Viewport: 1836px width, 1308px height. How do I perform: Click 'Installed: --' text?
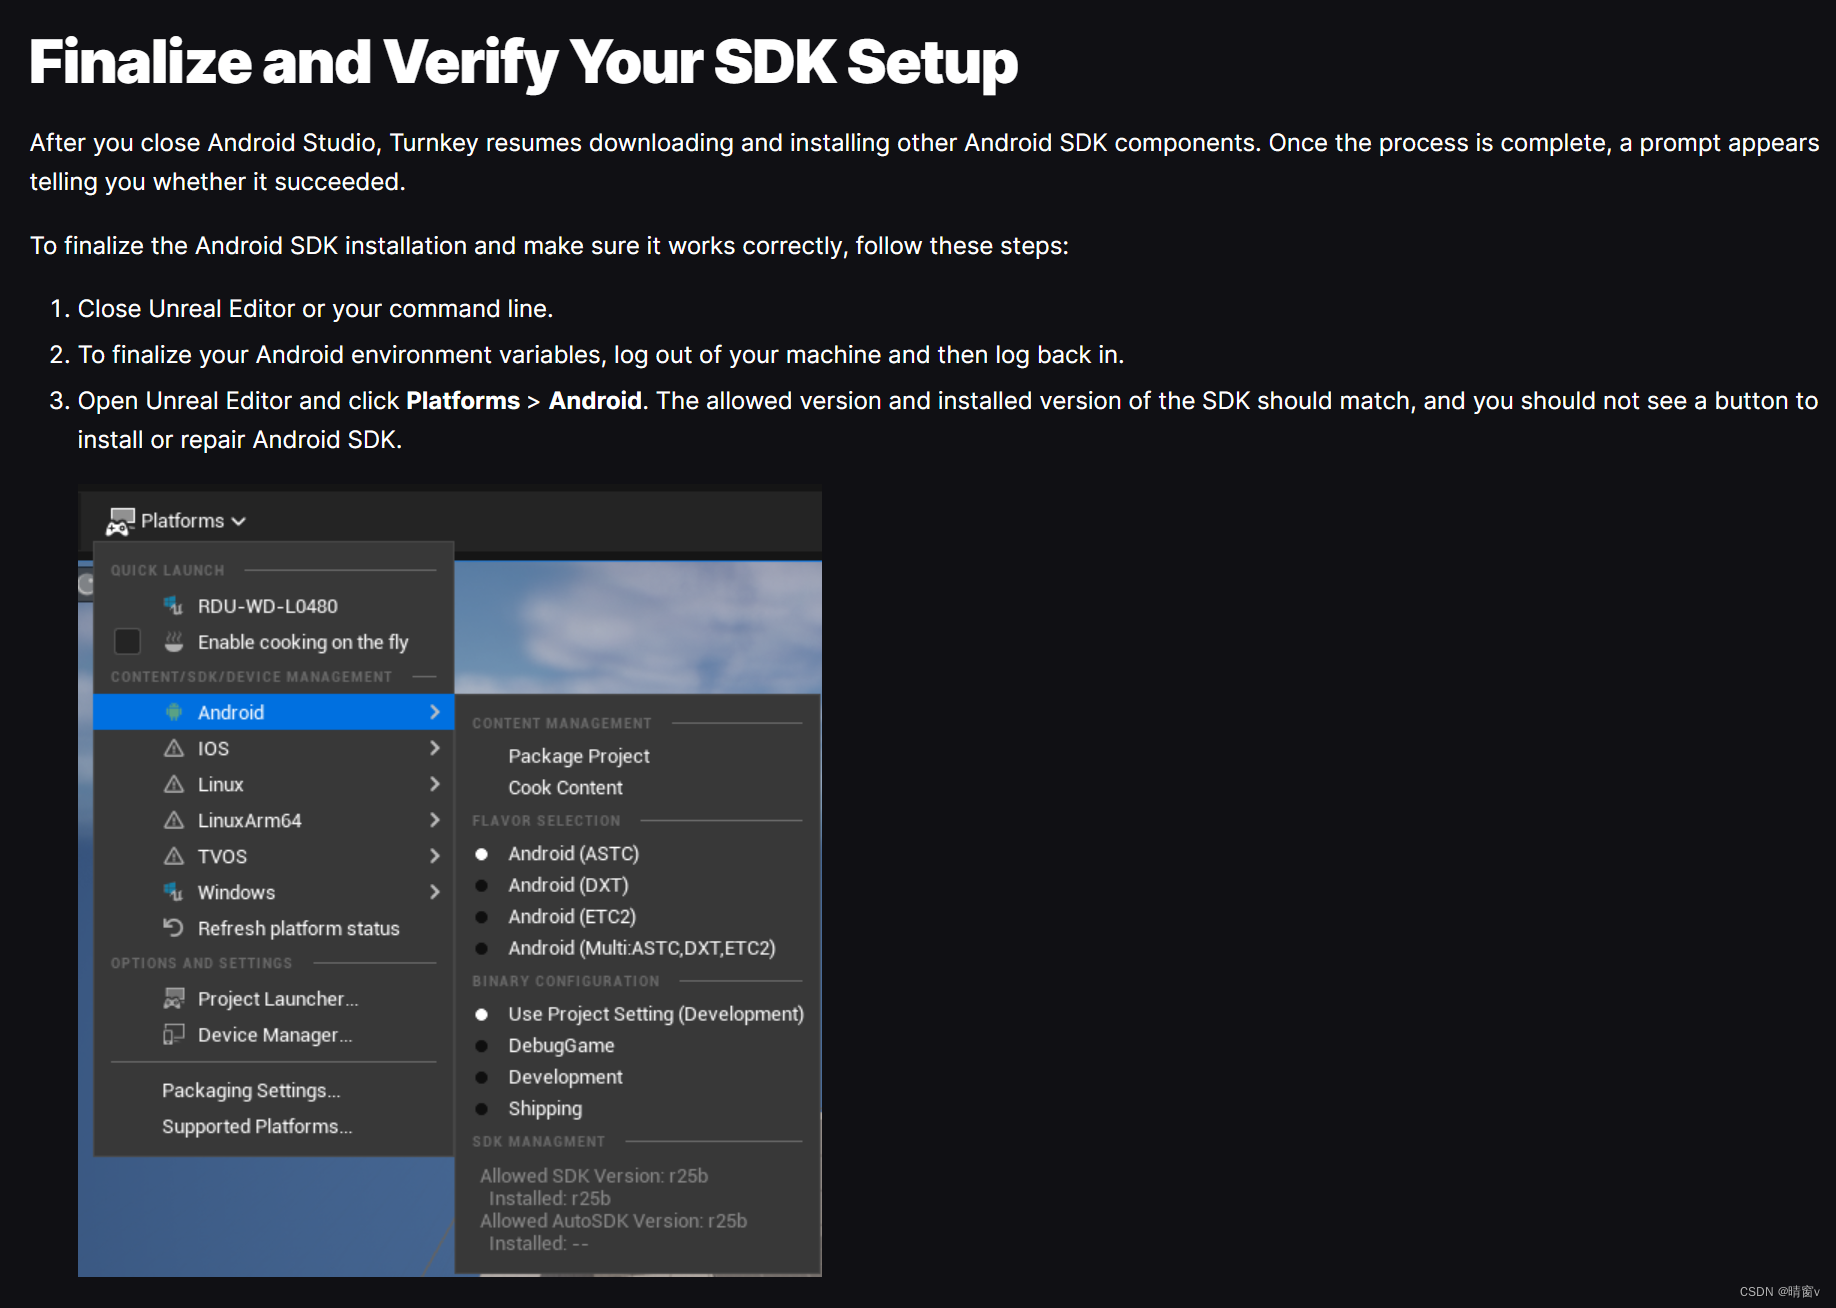pyautogui.click(x=538, y=1243)
